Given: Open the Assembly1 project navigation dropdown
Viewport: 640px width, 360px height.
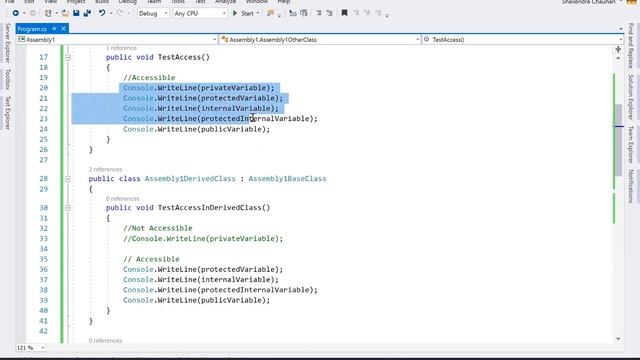Looking at the screenshot, I should point(117,40).
